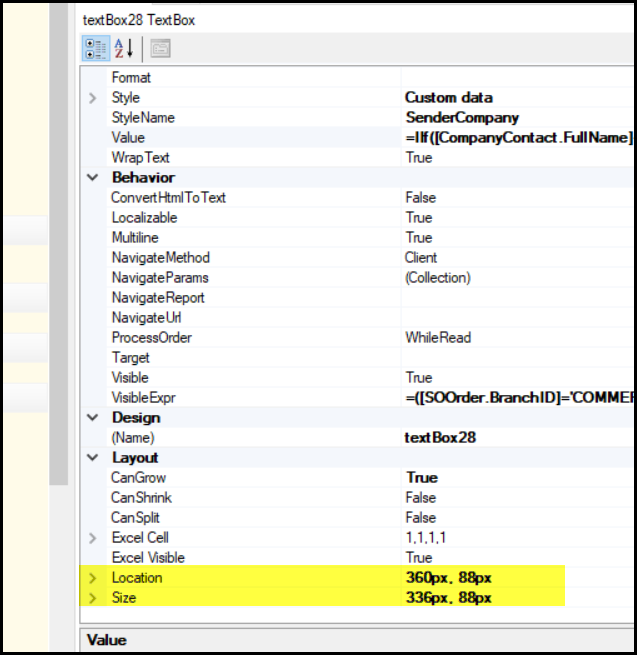Click the Alphabetical sort icon

pos(124,48)
